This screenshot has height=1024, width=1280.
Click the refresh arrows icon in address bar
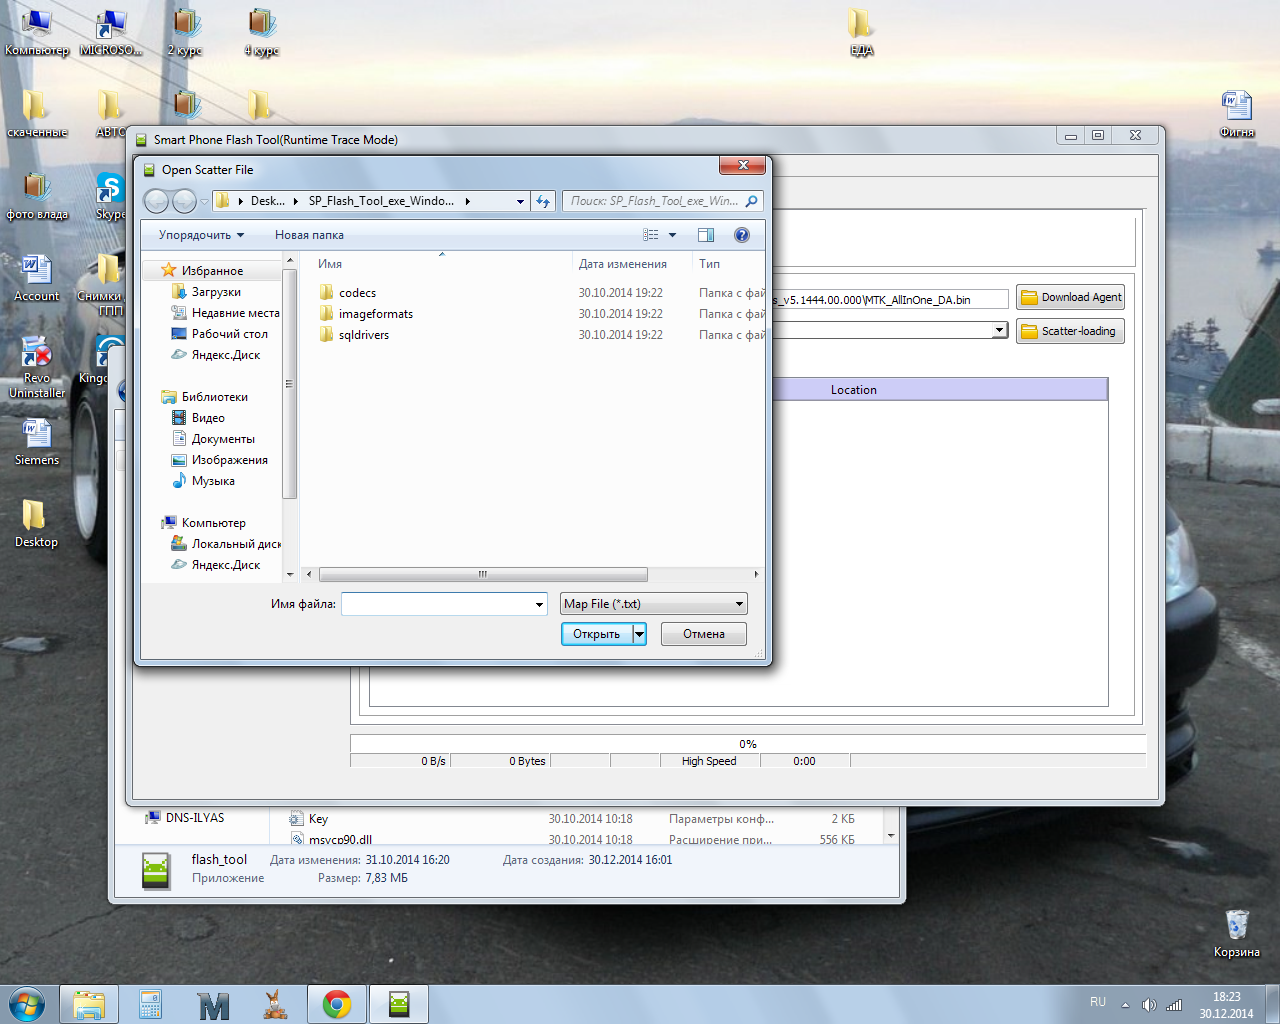tap(543, 201)
